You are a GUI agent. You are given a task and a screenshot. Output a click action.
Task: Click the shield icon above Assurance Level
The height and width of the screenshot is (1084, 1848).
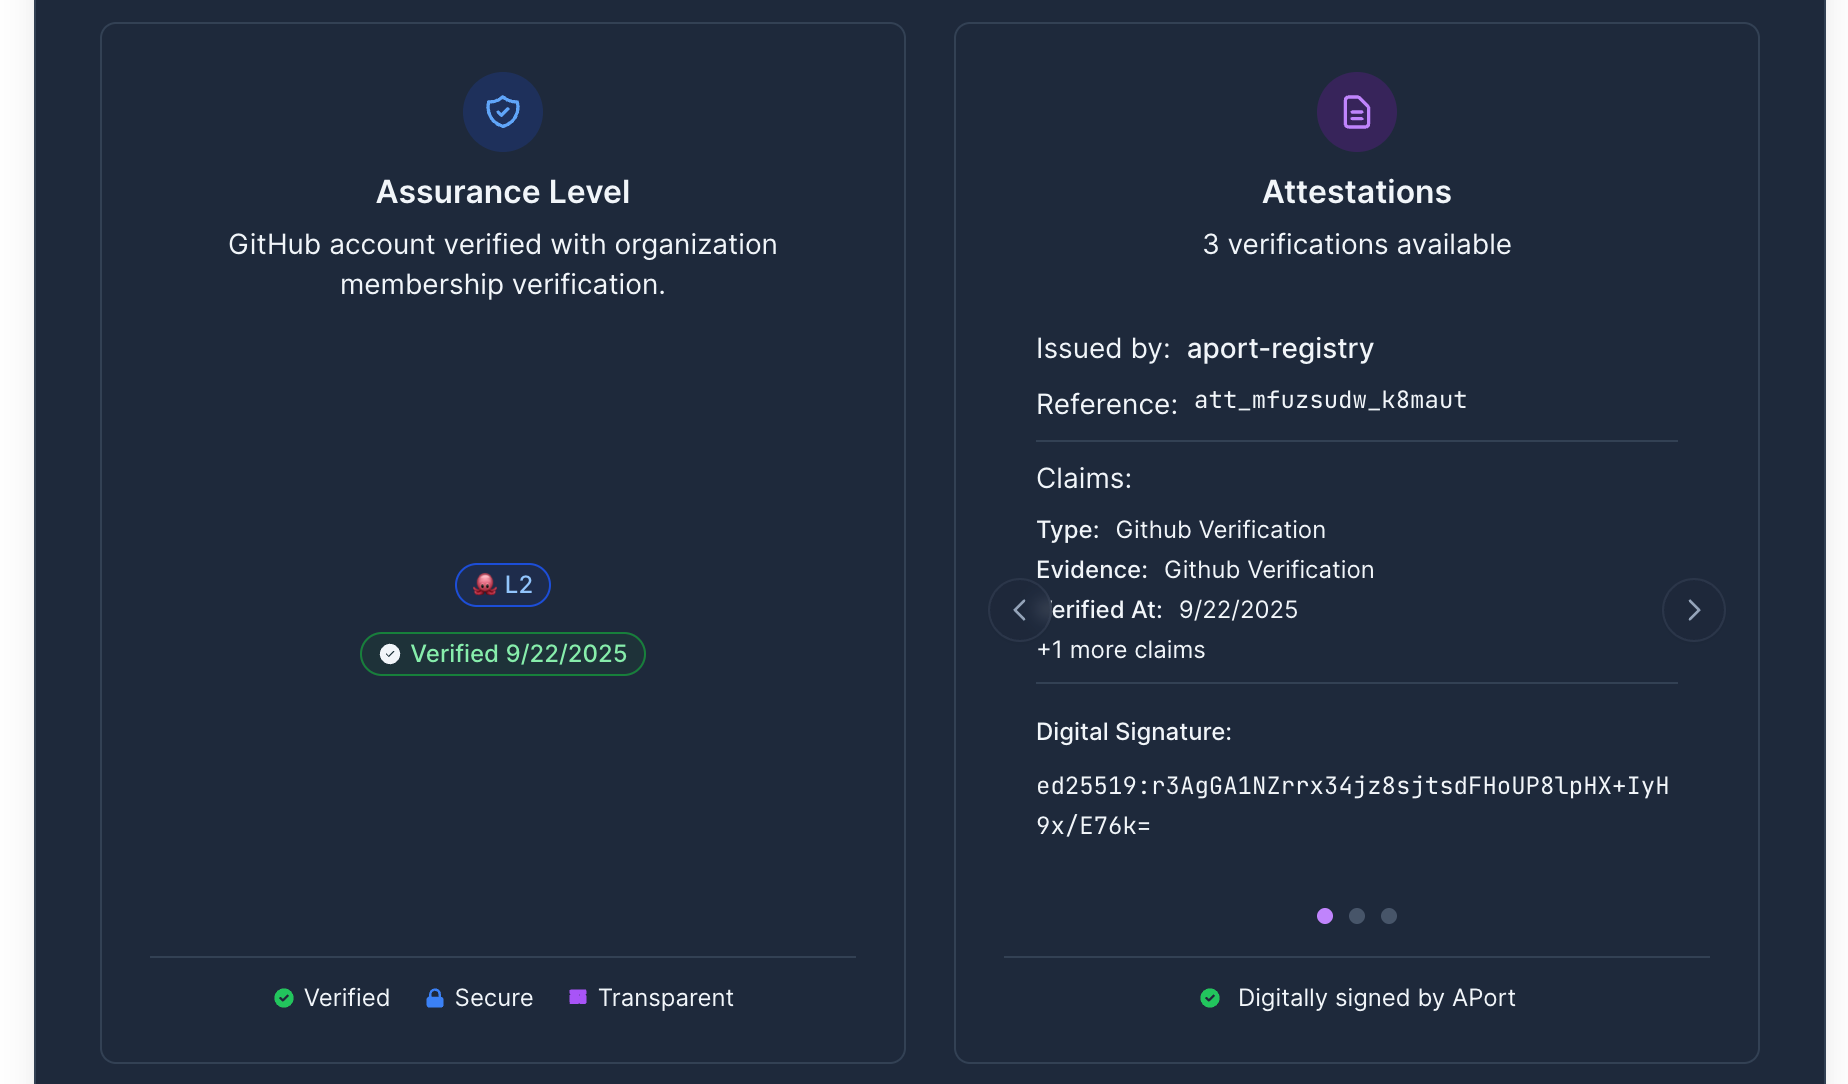point(503,112)
